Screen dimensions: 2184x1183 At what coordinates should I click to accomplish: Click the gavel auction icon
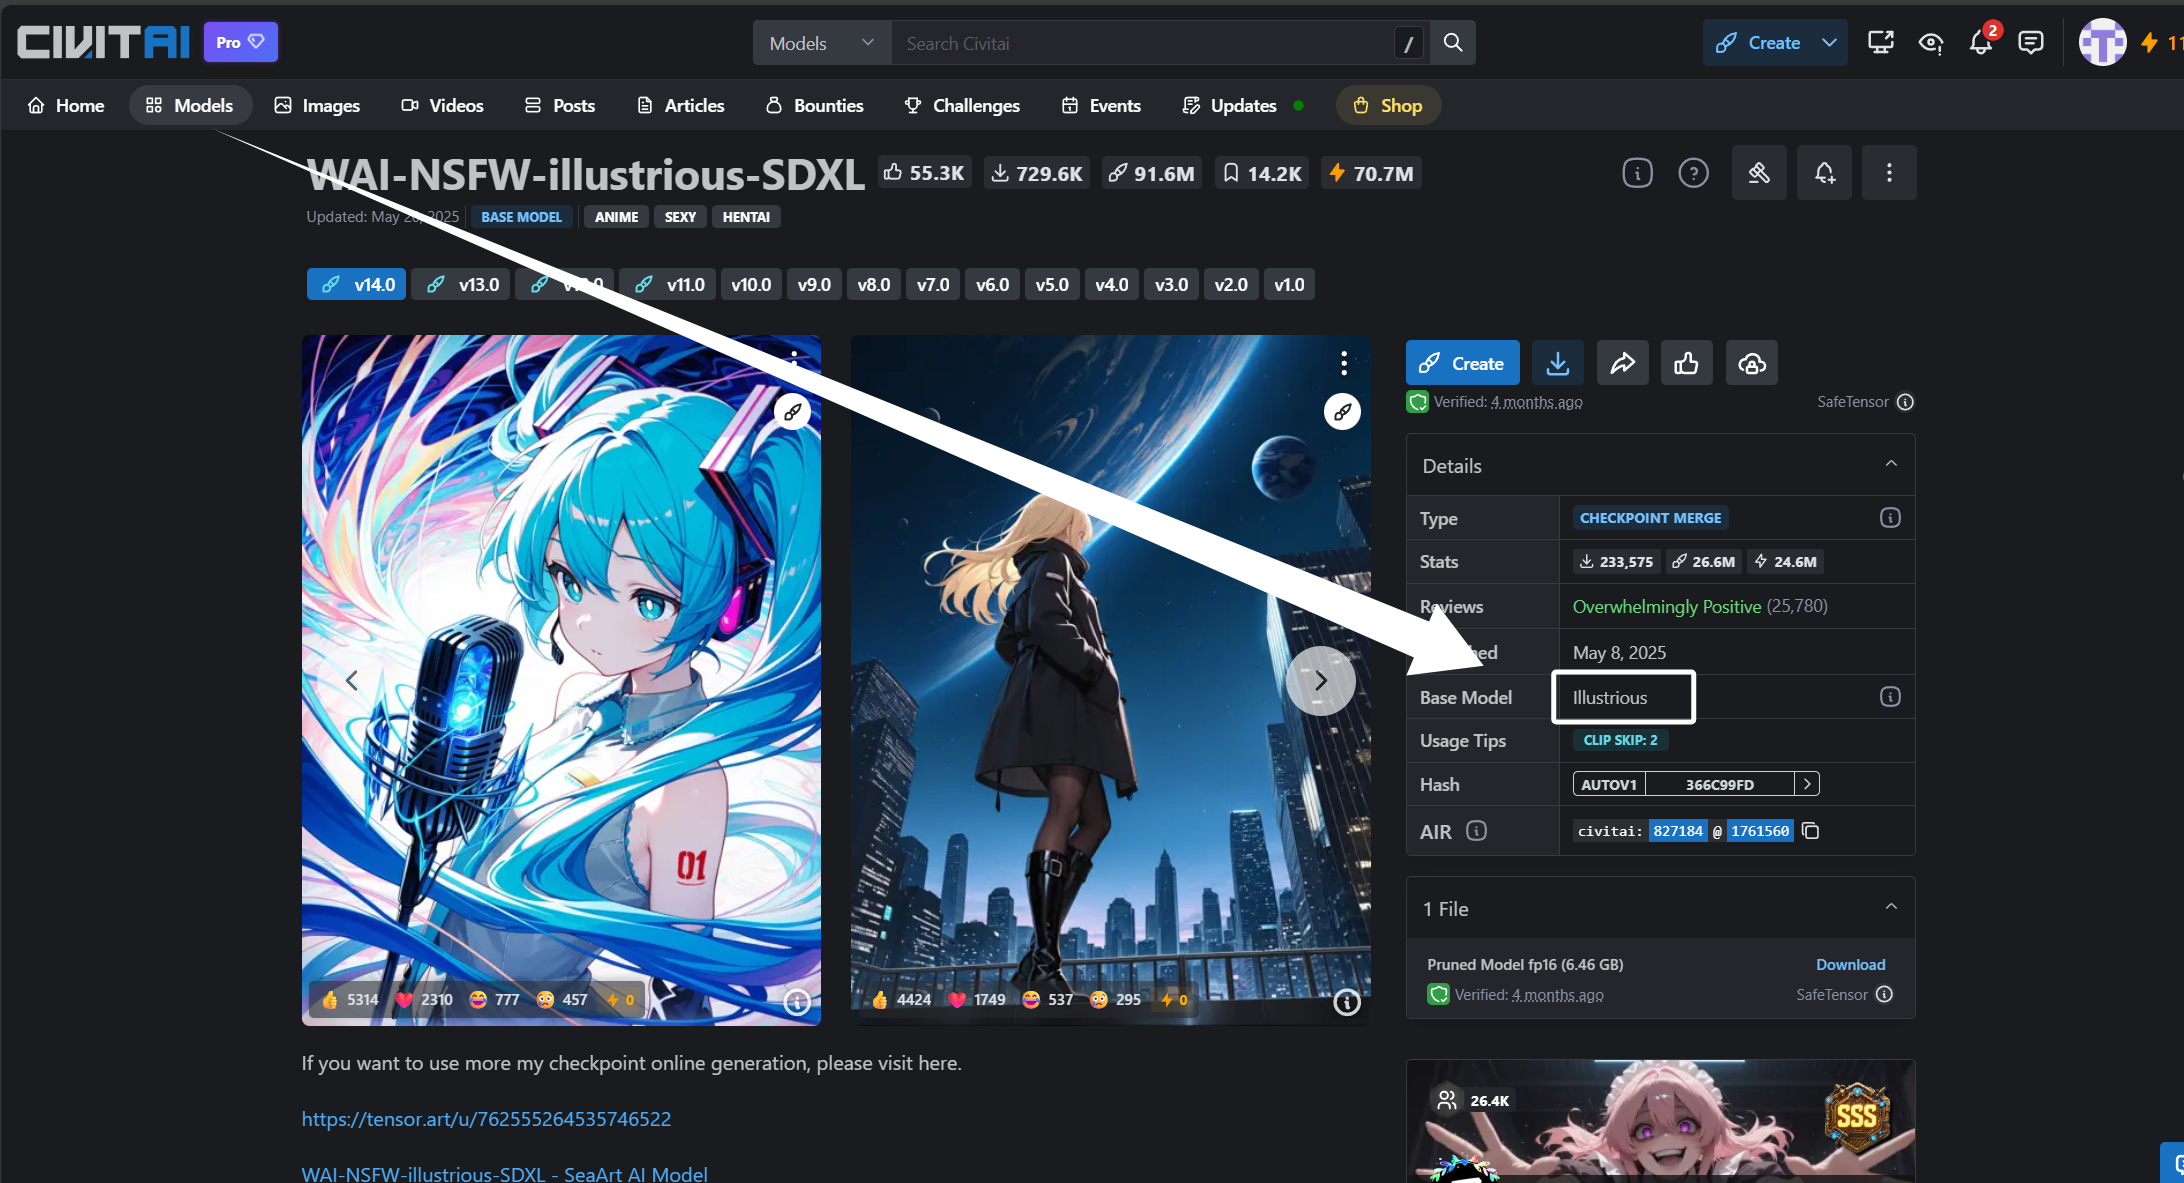pyautogui.click(x=1759, y=173)
